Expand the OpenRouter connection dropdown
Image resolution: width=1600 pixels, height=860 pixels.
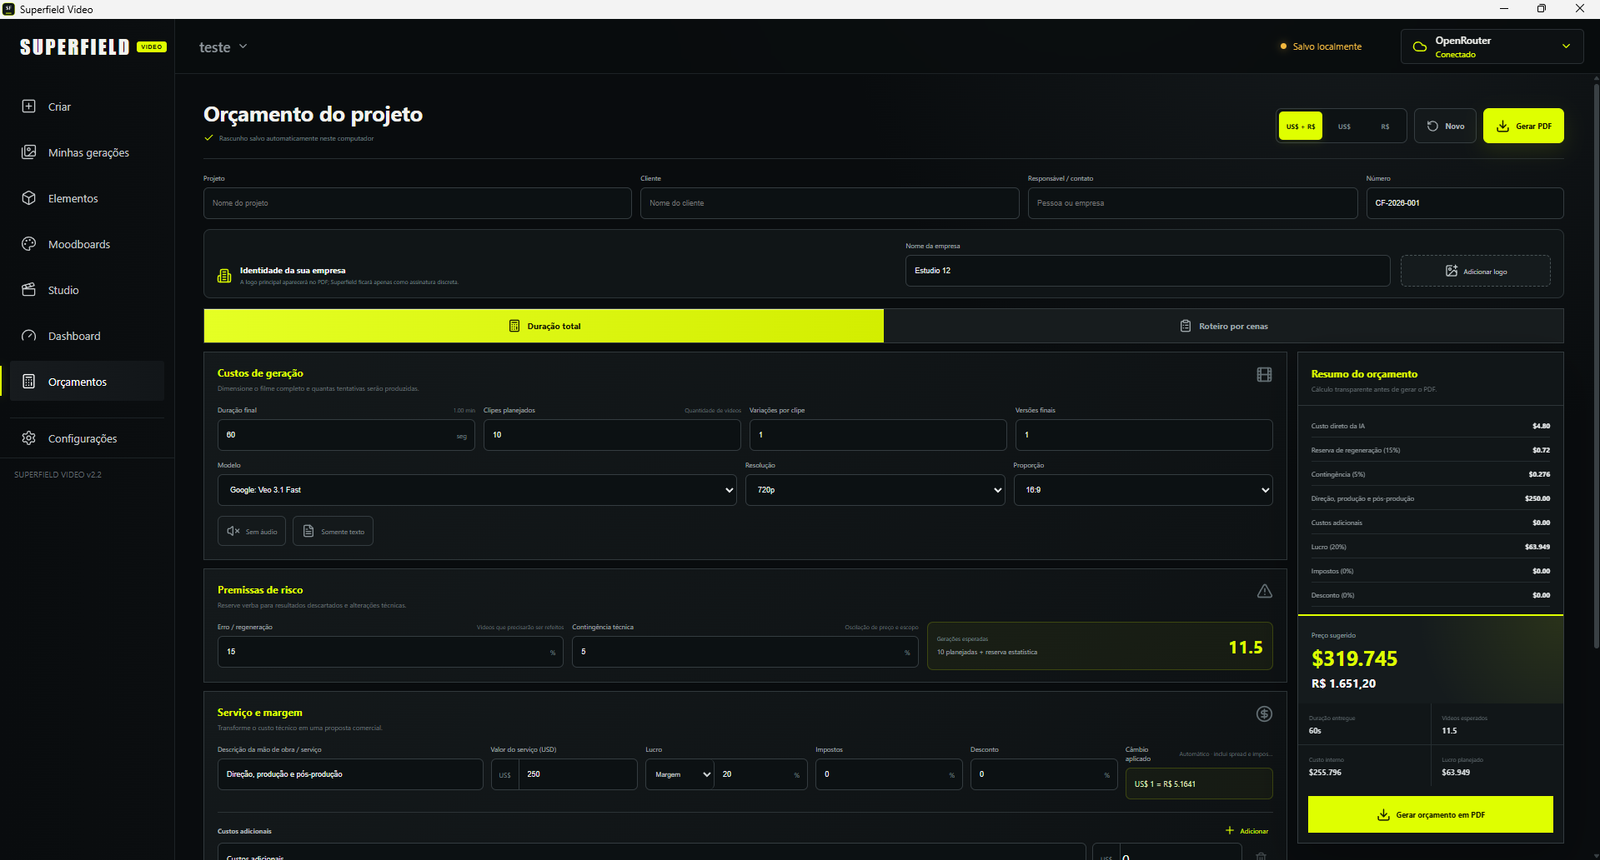1492,47
